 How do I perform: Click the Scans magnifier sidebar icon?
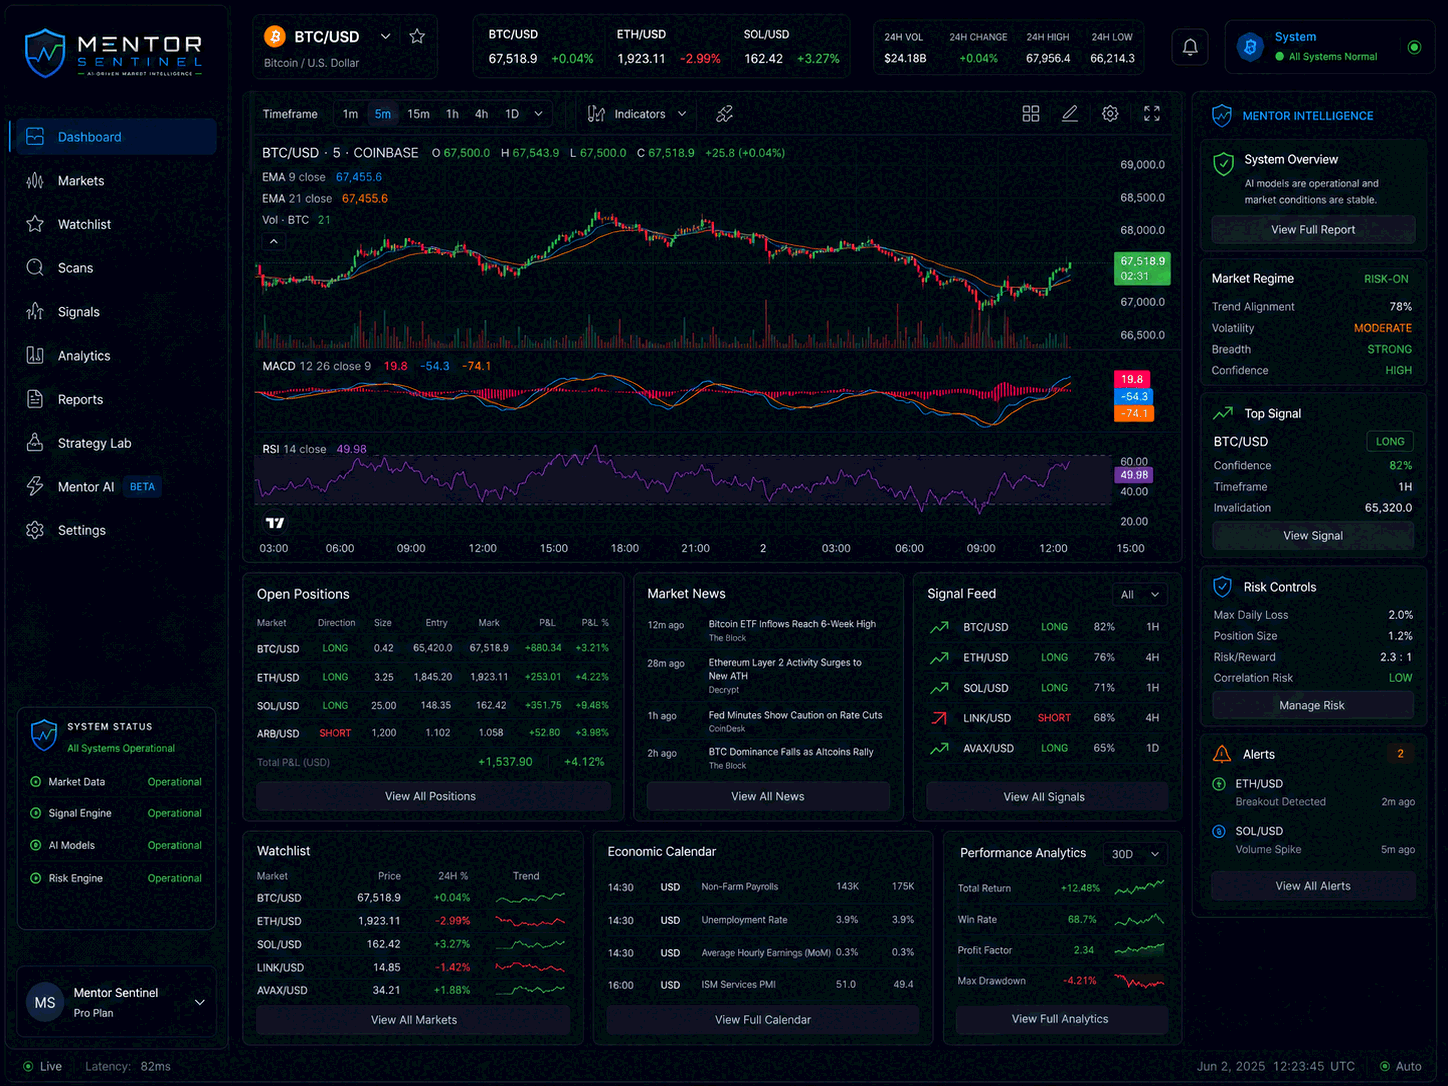[35, 268]
